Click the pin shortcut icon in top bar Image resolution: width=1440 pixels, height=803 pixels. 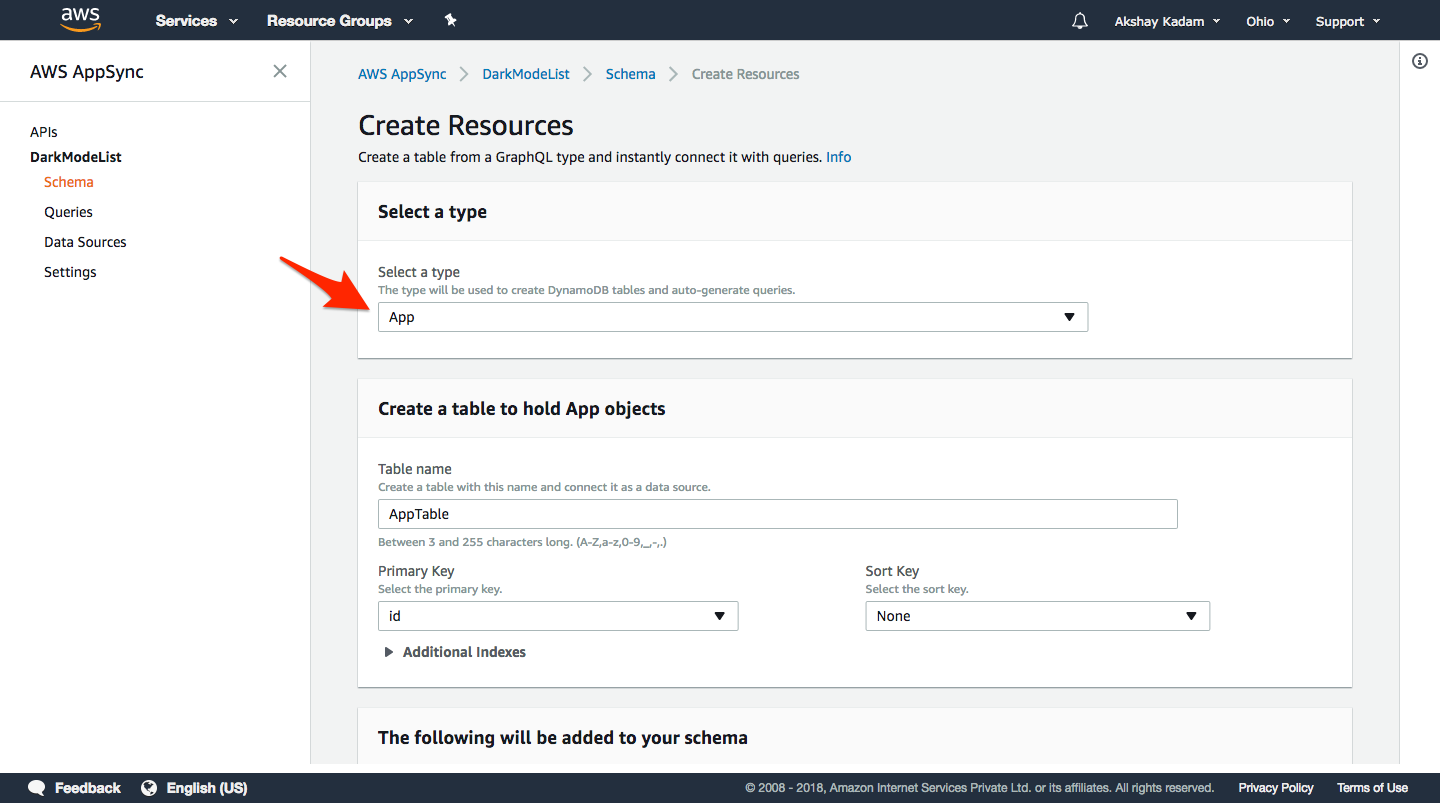pyautogui.click(x=450, y=19)
